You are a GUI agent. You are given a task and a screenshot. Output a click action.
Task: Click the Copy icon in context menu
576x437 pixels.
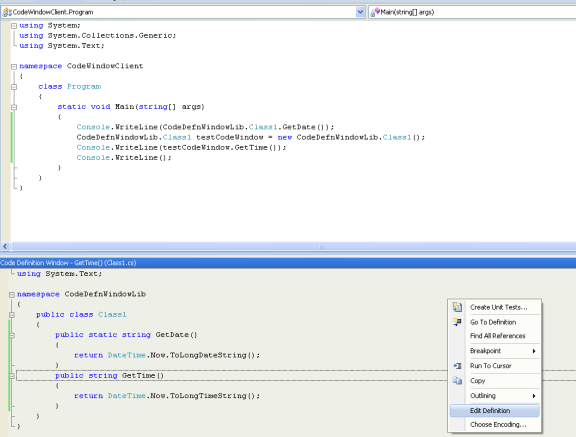tap(457, 381)
